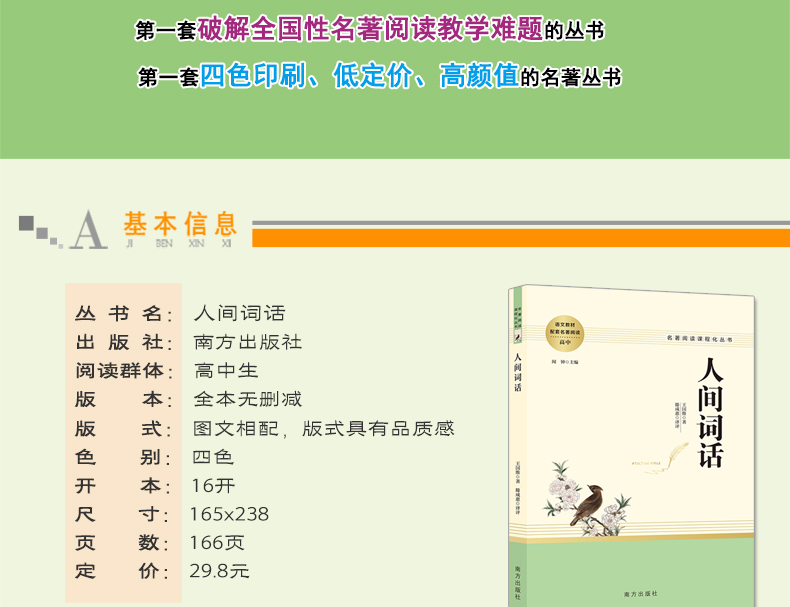Select the magenta 破解全国性名著阅读教学难题 headline
790x607 pixels.
(x=370, y=29)
